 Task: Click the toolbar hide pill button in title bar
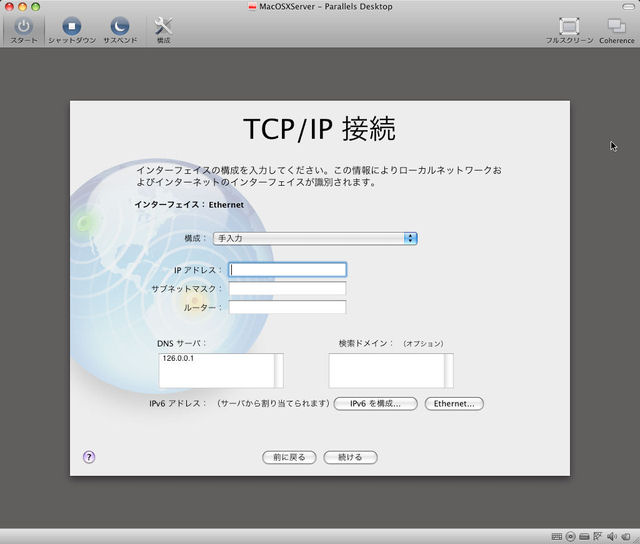629,7
